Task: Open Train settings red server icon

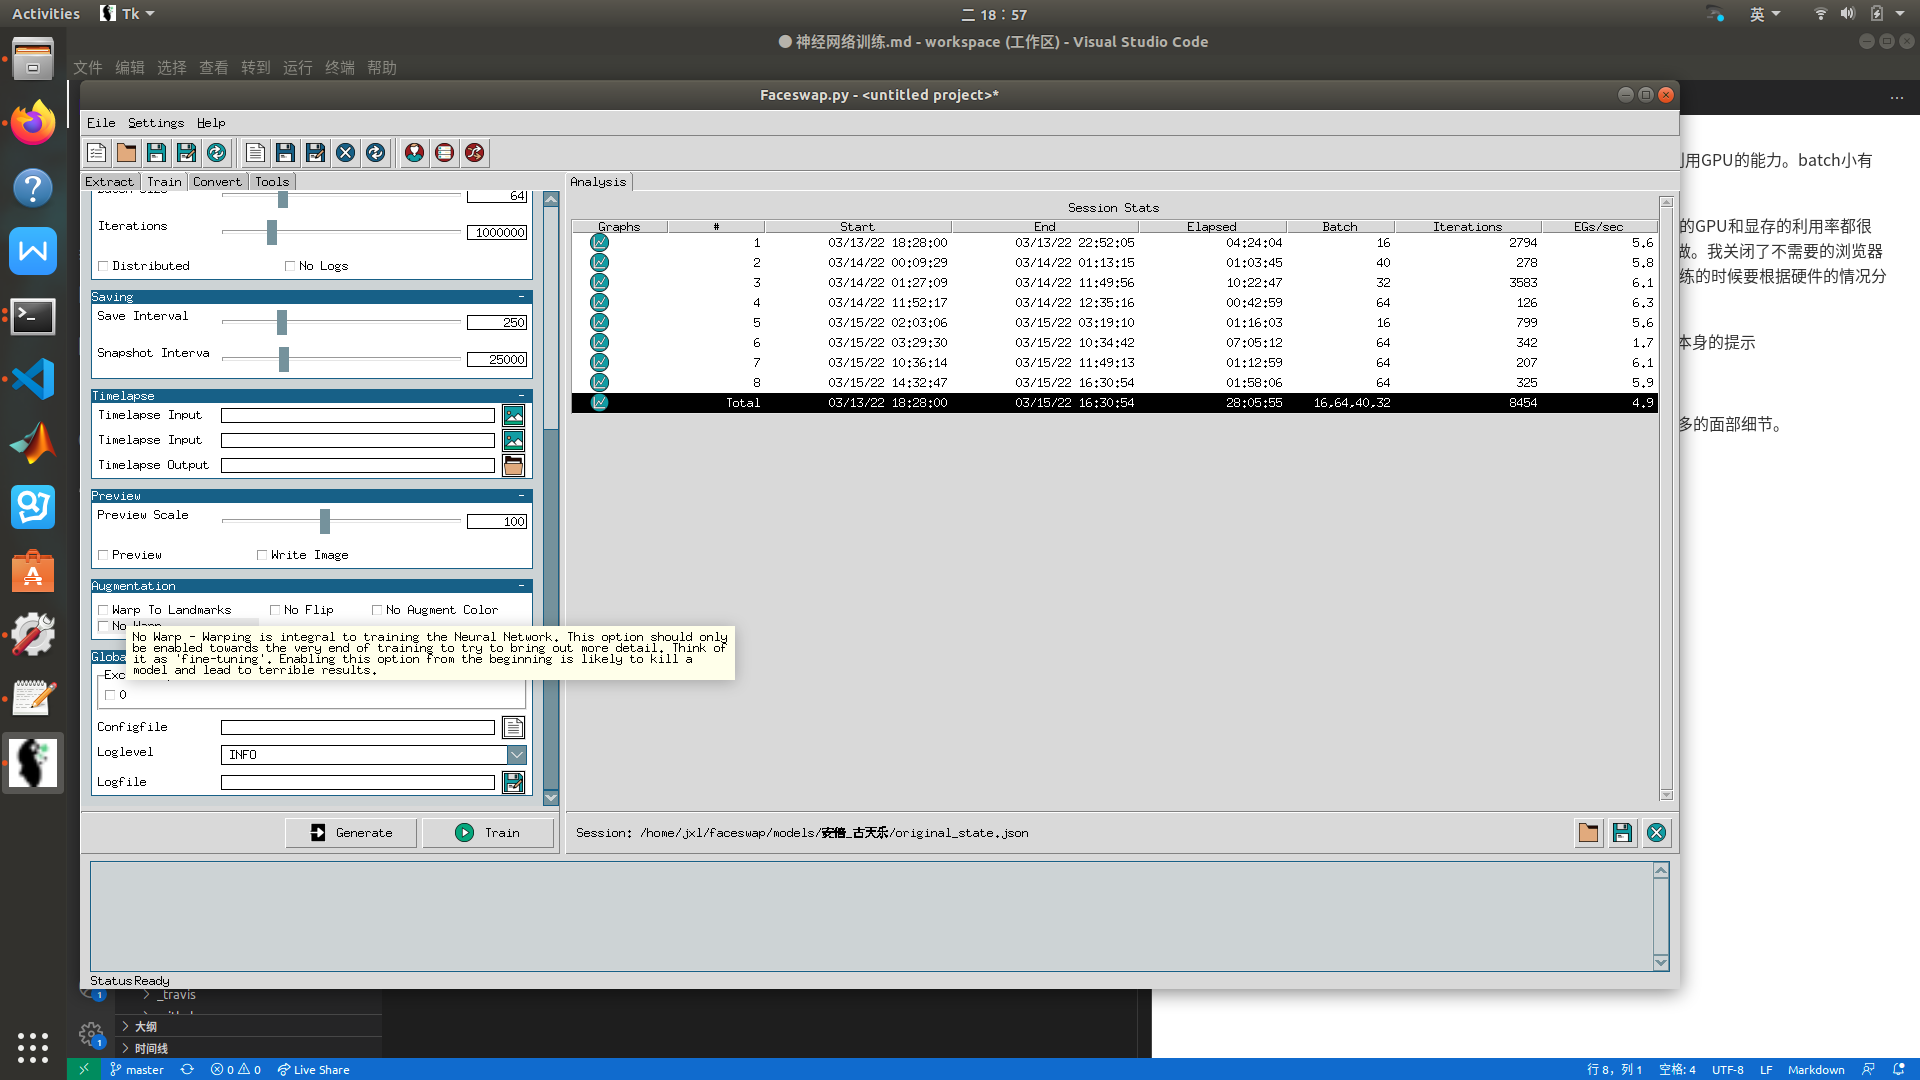Action: tap(444, 153)
